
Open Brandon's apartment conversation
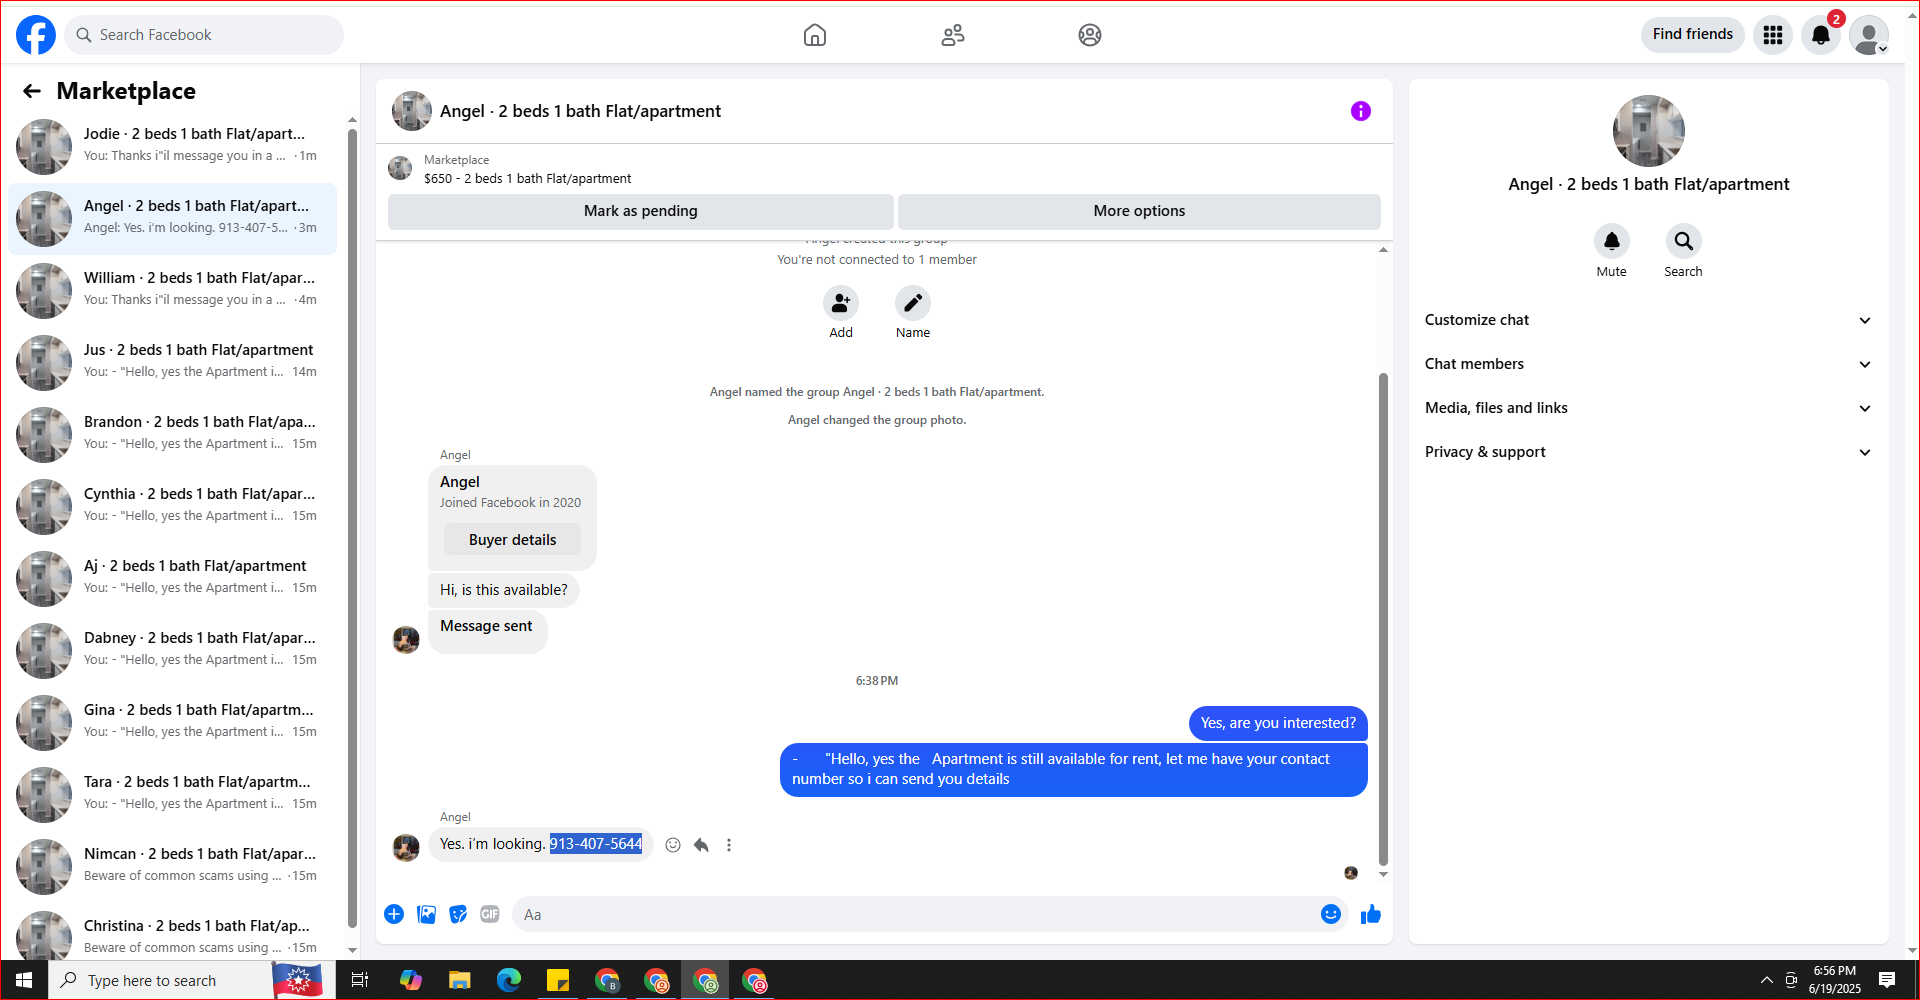coord(173,434)
